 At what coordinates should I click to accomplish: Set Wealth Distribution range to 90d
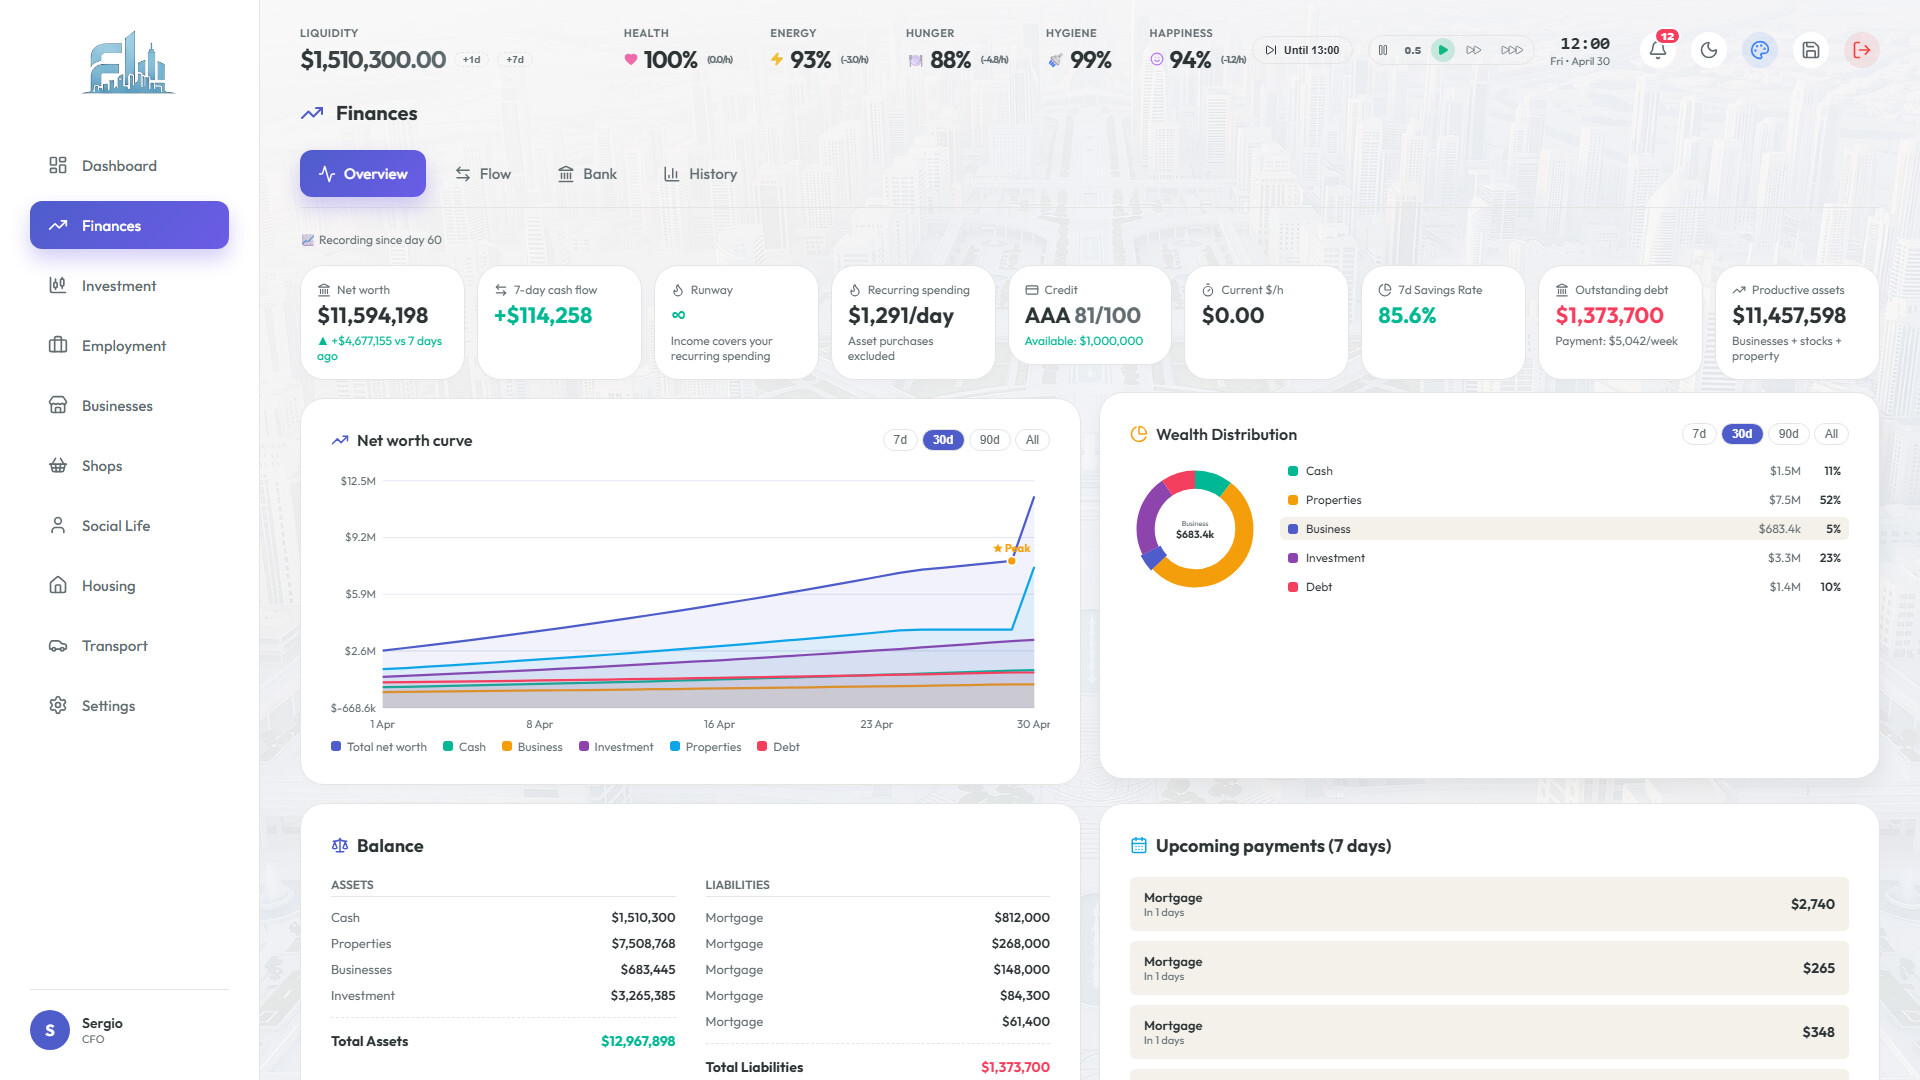click(x=1788, y=434)
